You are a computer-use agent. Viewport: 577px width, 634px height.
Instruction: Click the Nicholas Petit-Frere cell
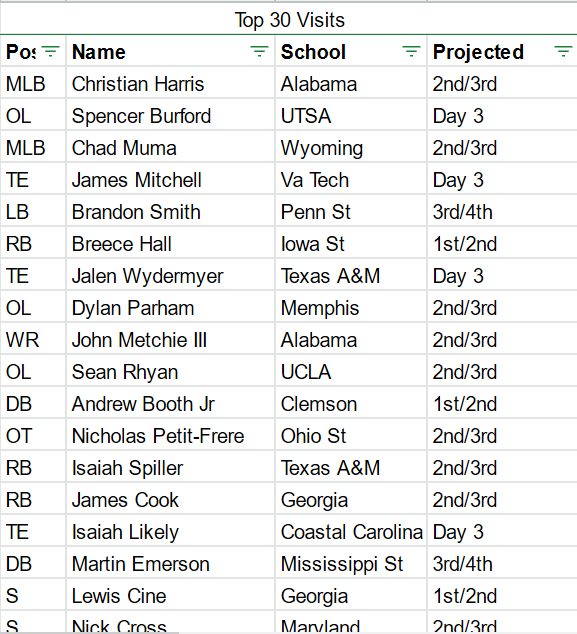click(170, 436)
